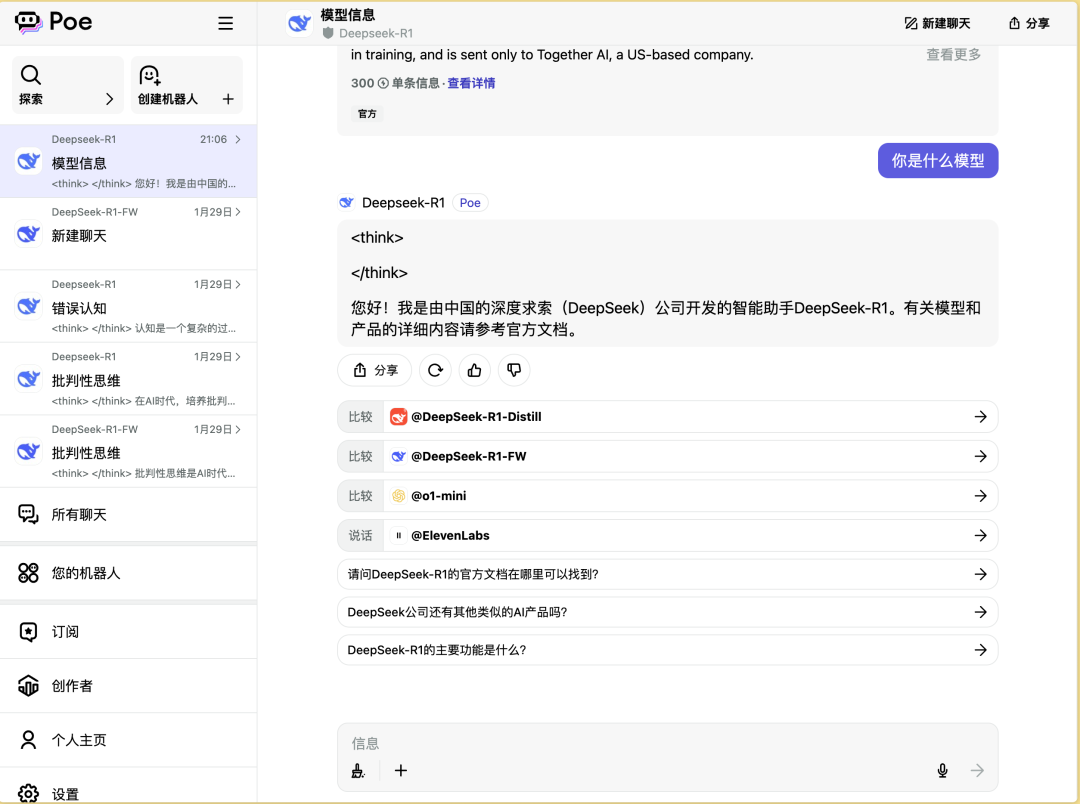The width and height of the screenshot is (1080, 804).
Task: Open the 订阅 subscription page
Action: coord(129,632)
